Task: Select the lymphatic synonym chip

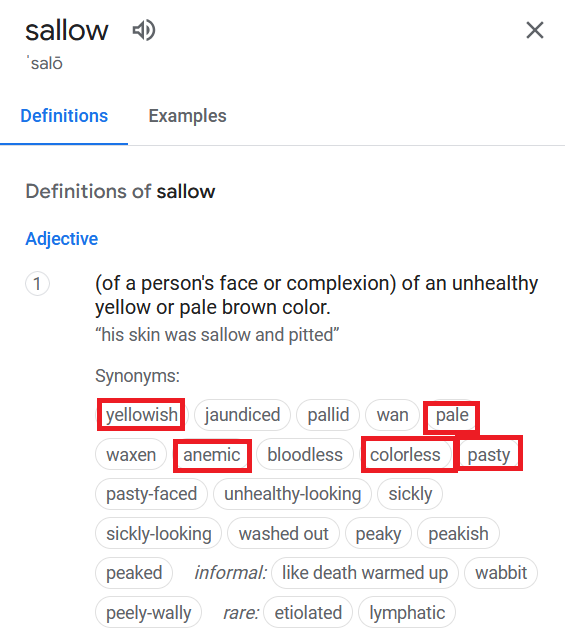Action: [407, 612]
